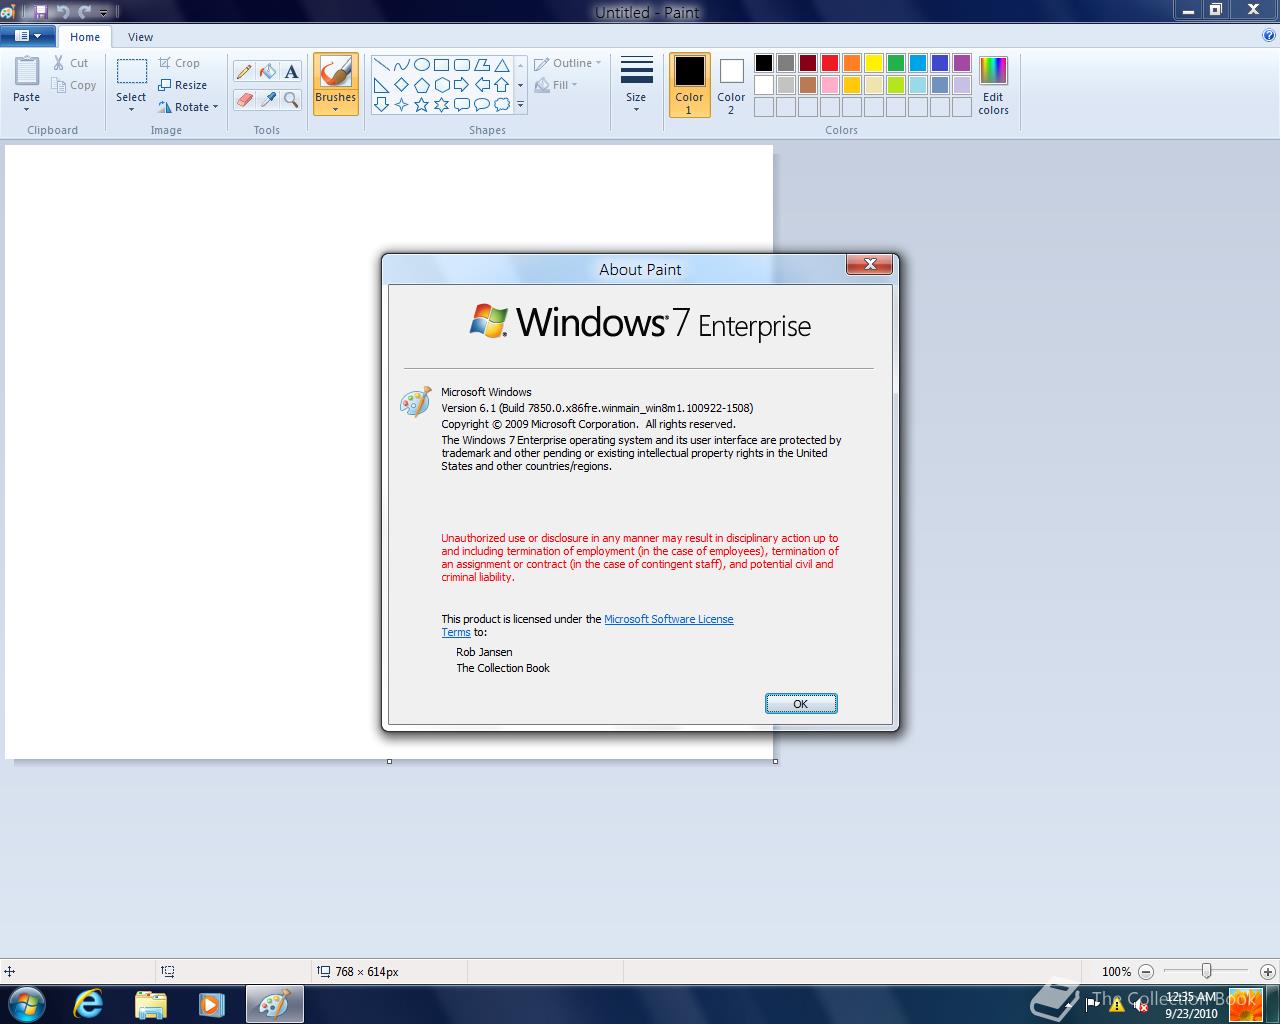Open Paint Help question mark icon
Screen dimensions: 1280x1024
[x=1269, y=36]
